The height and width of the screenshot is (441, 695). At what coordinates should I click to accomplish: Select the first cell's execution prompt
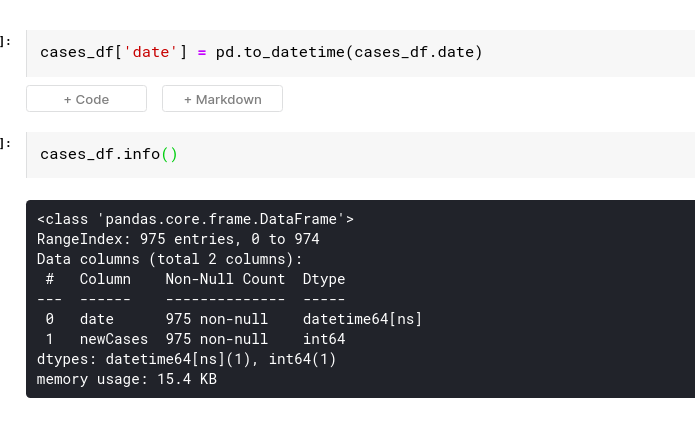point(6,42)
